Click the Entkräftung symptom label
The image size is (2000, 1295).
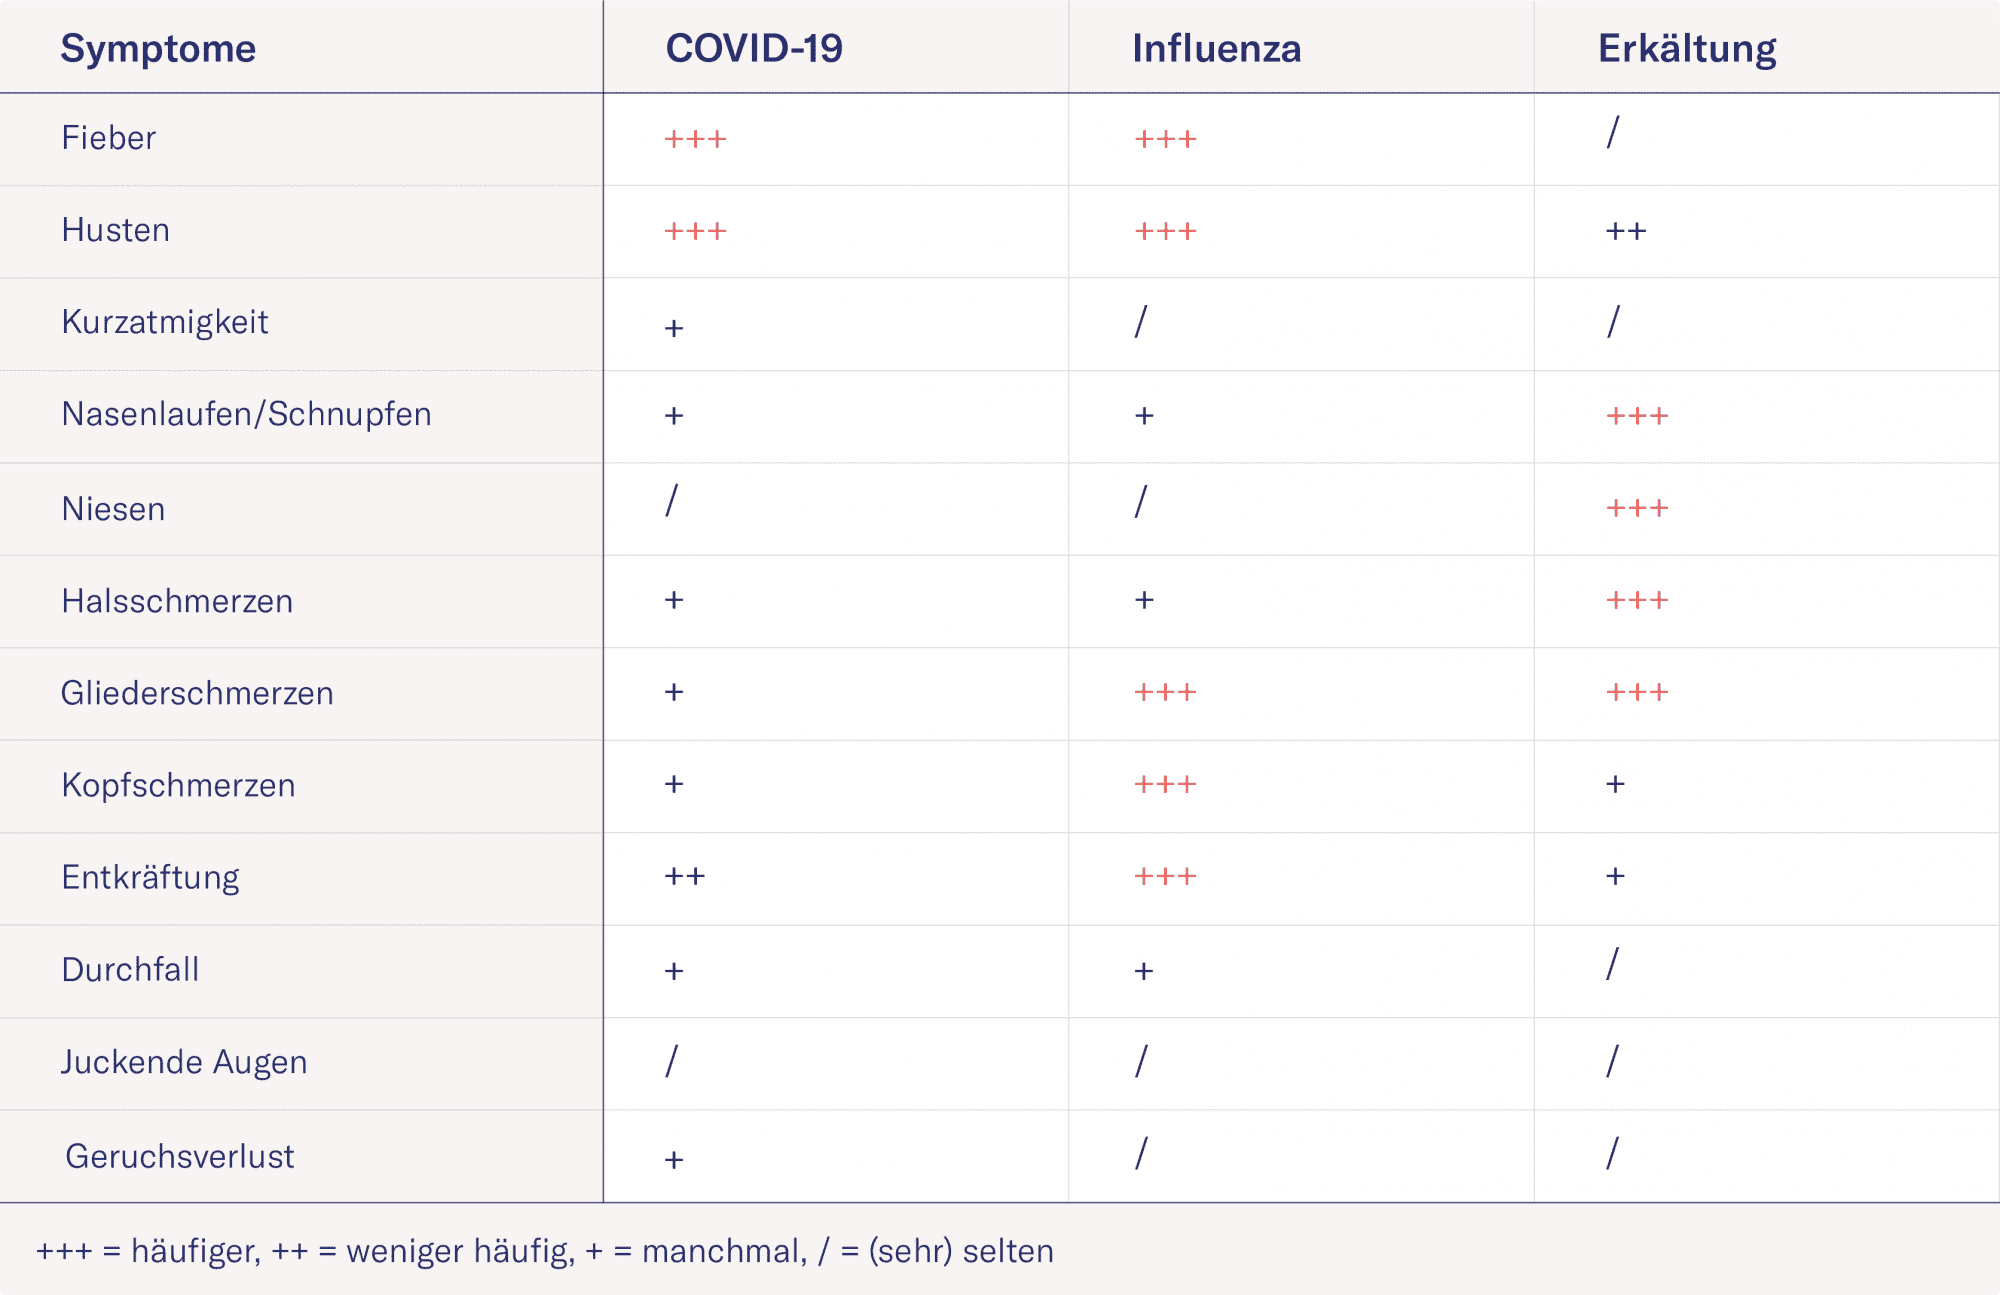[x=150, y=878]
